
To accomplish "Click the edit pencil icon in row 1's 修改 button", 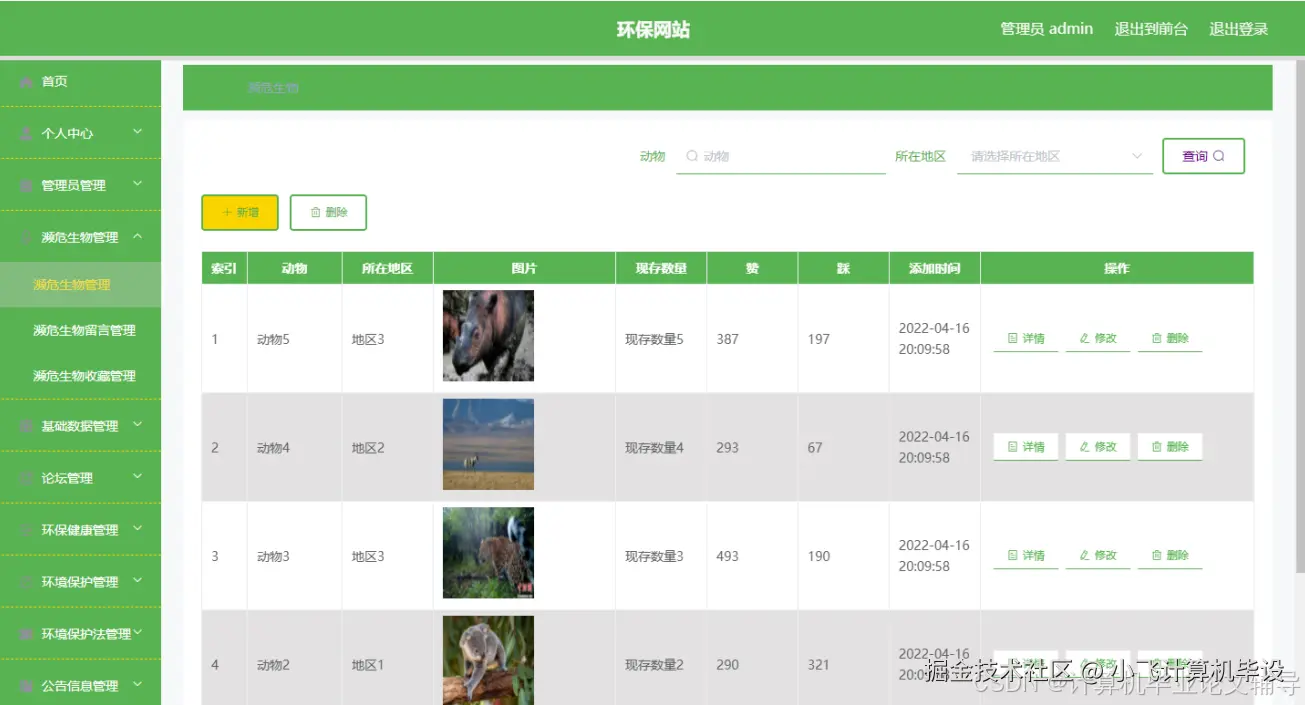I will [x=1083, y=338].
